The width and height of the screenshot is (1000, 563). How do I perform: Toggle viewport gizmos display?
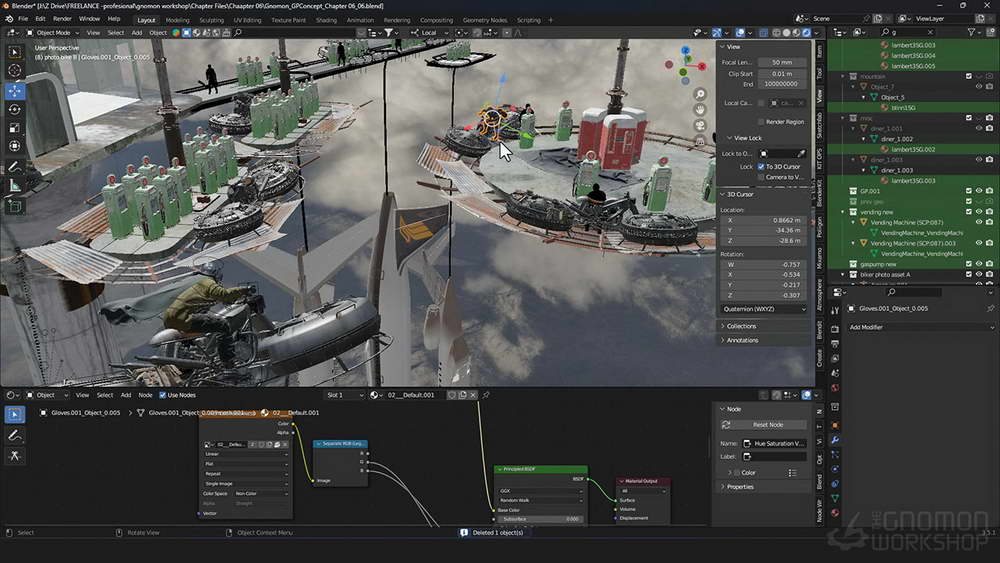(717, 33)
